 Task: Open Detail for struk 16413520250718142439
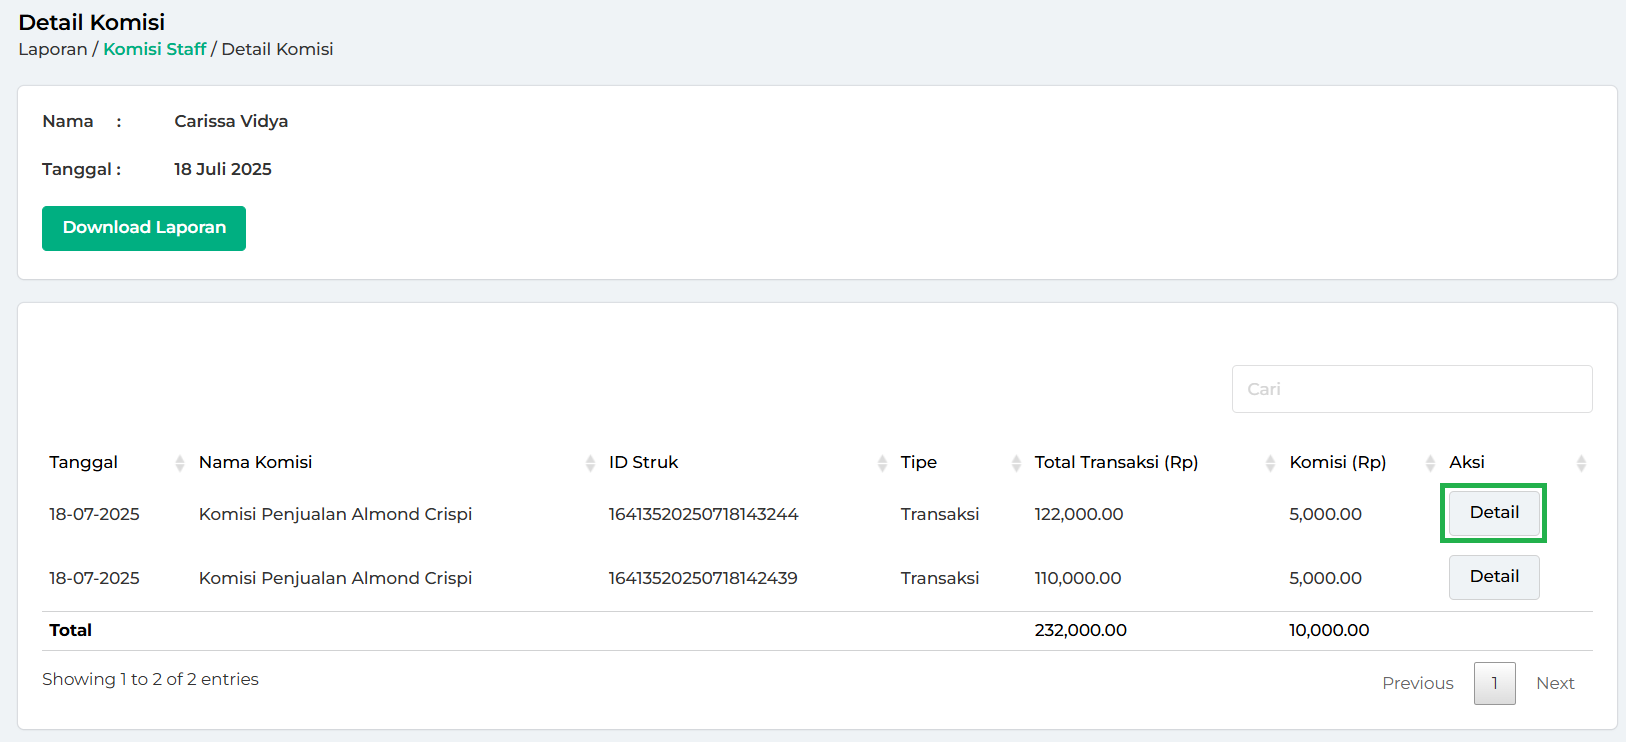point(1494,577)
